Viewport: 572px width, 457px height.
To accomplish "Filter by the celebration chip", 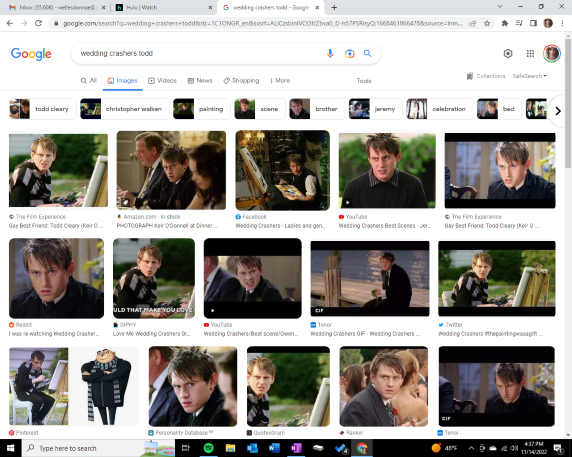I will [x=439, y=109].
